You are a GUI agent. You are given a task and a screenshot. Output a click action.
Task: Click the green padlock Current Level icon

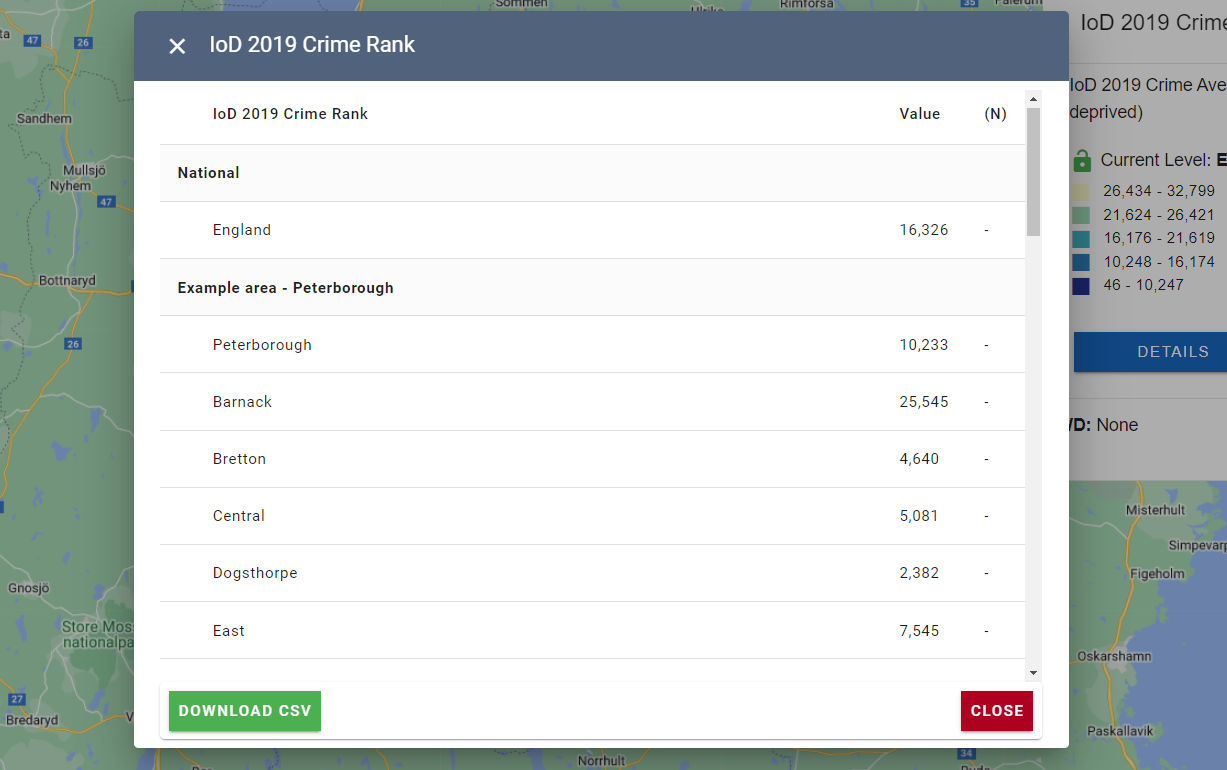(1083, 160)
